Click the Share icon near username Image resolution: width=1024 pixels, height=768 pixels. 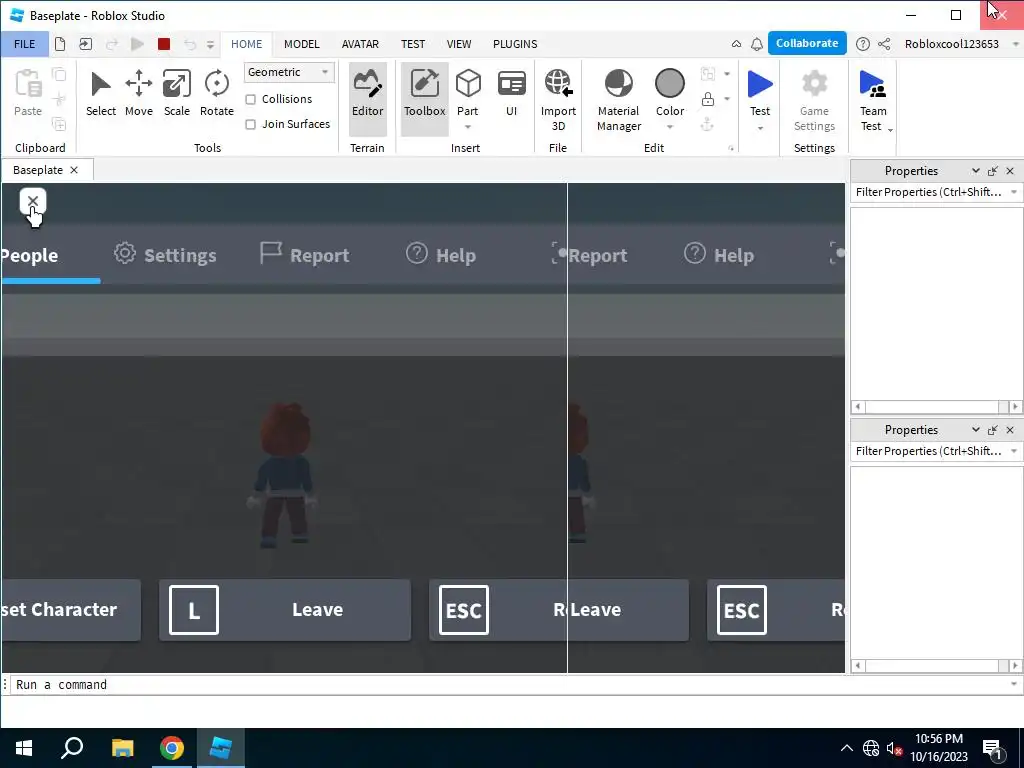tap(884, 44)
